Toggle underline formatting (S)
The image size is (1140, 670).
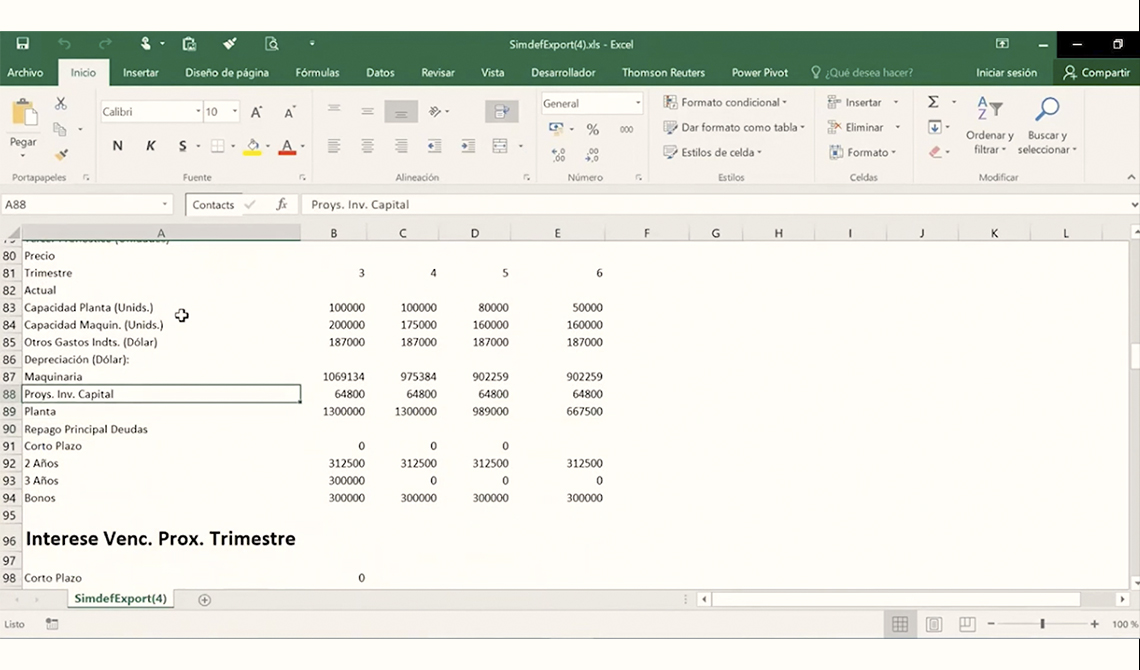(182, 146)
